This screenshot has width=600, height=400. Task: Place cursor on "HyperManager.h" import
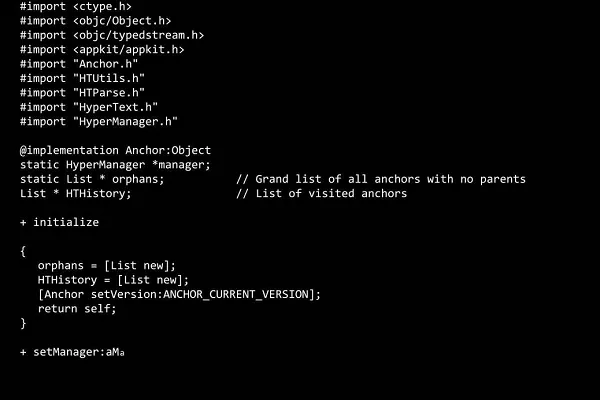126,121
